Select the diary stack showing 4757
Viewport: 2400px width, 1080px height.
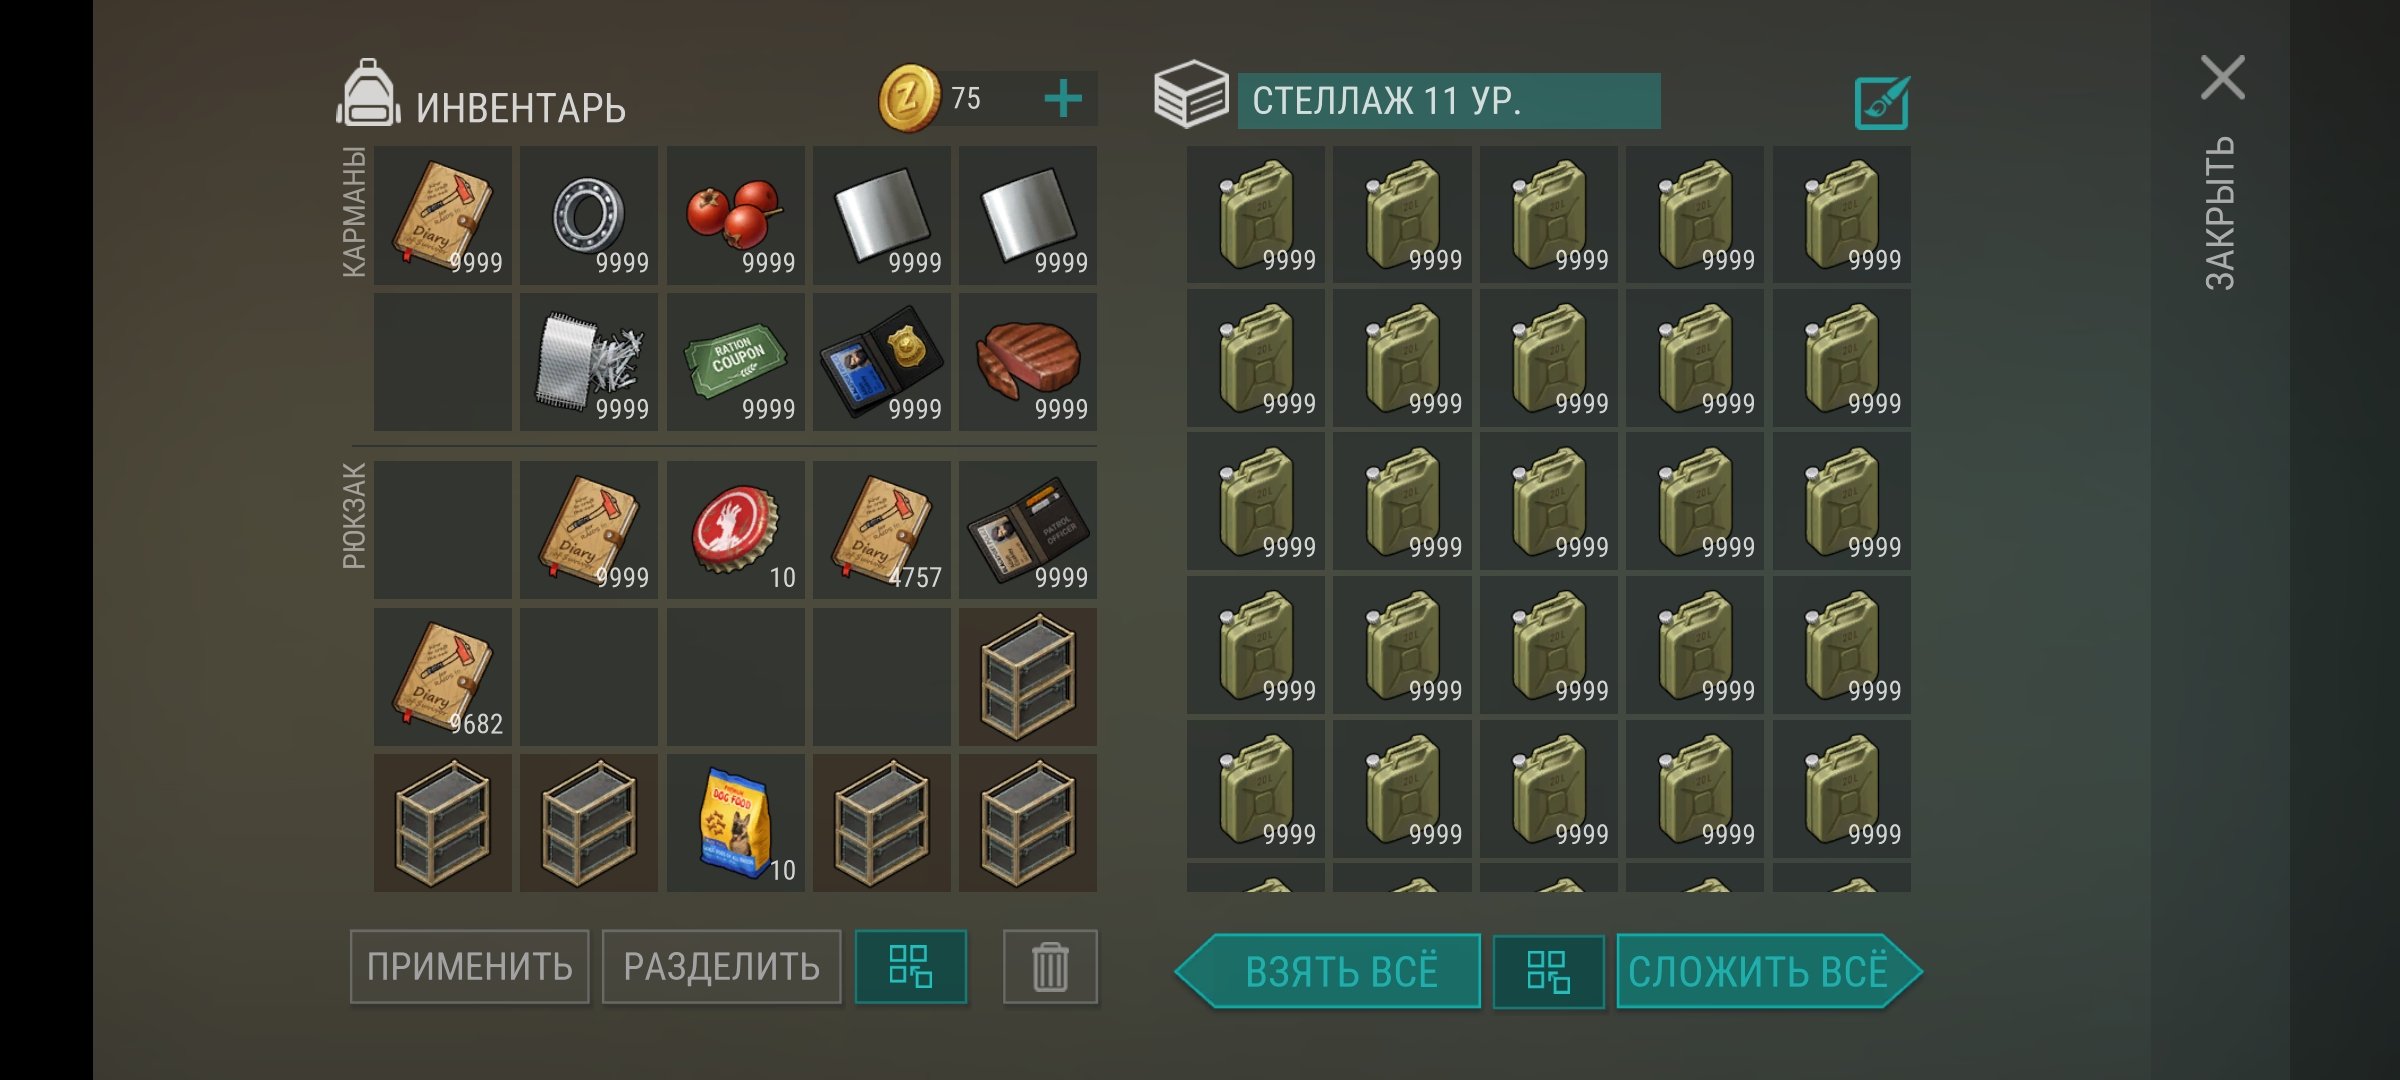pos(882,530)
